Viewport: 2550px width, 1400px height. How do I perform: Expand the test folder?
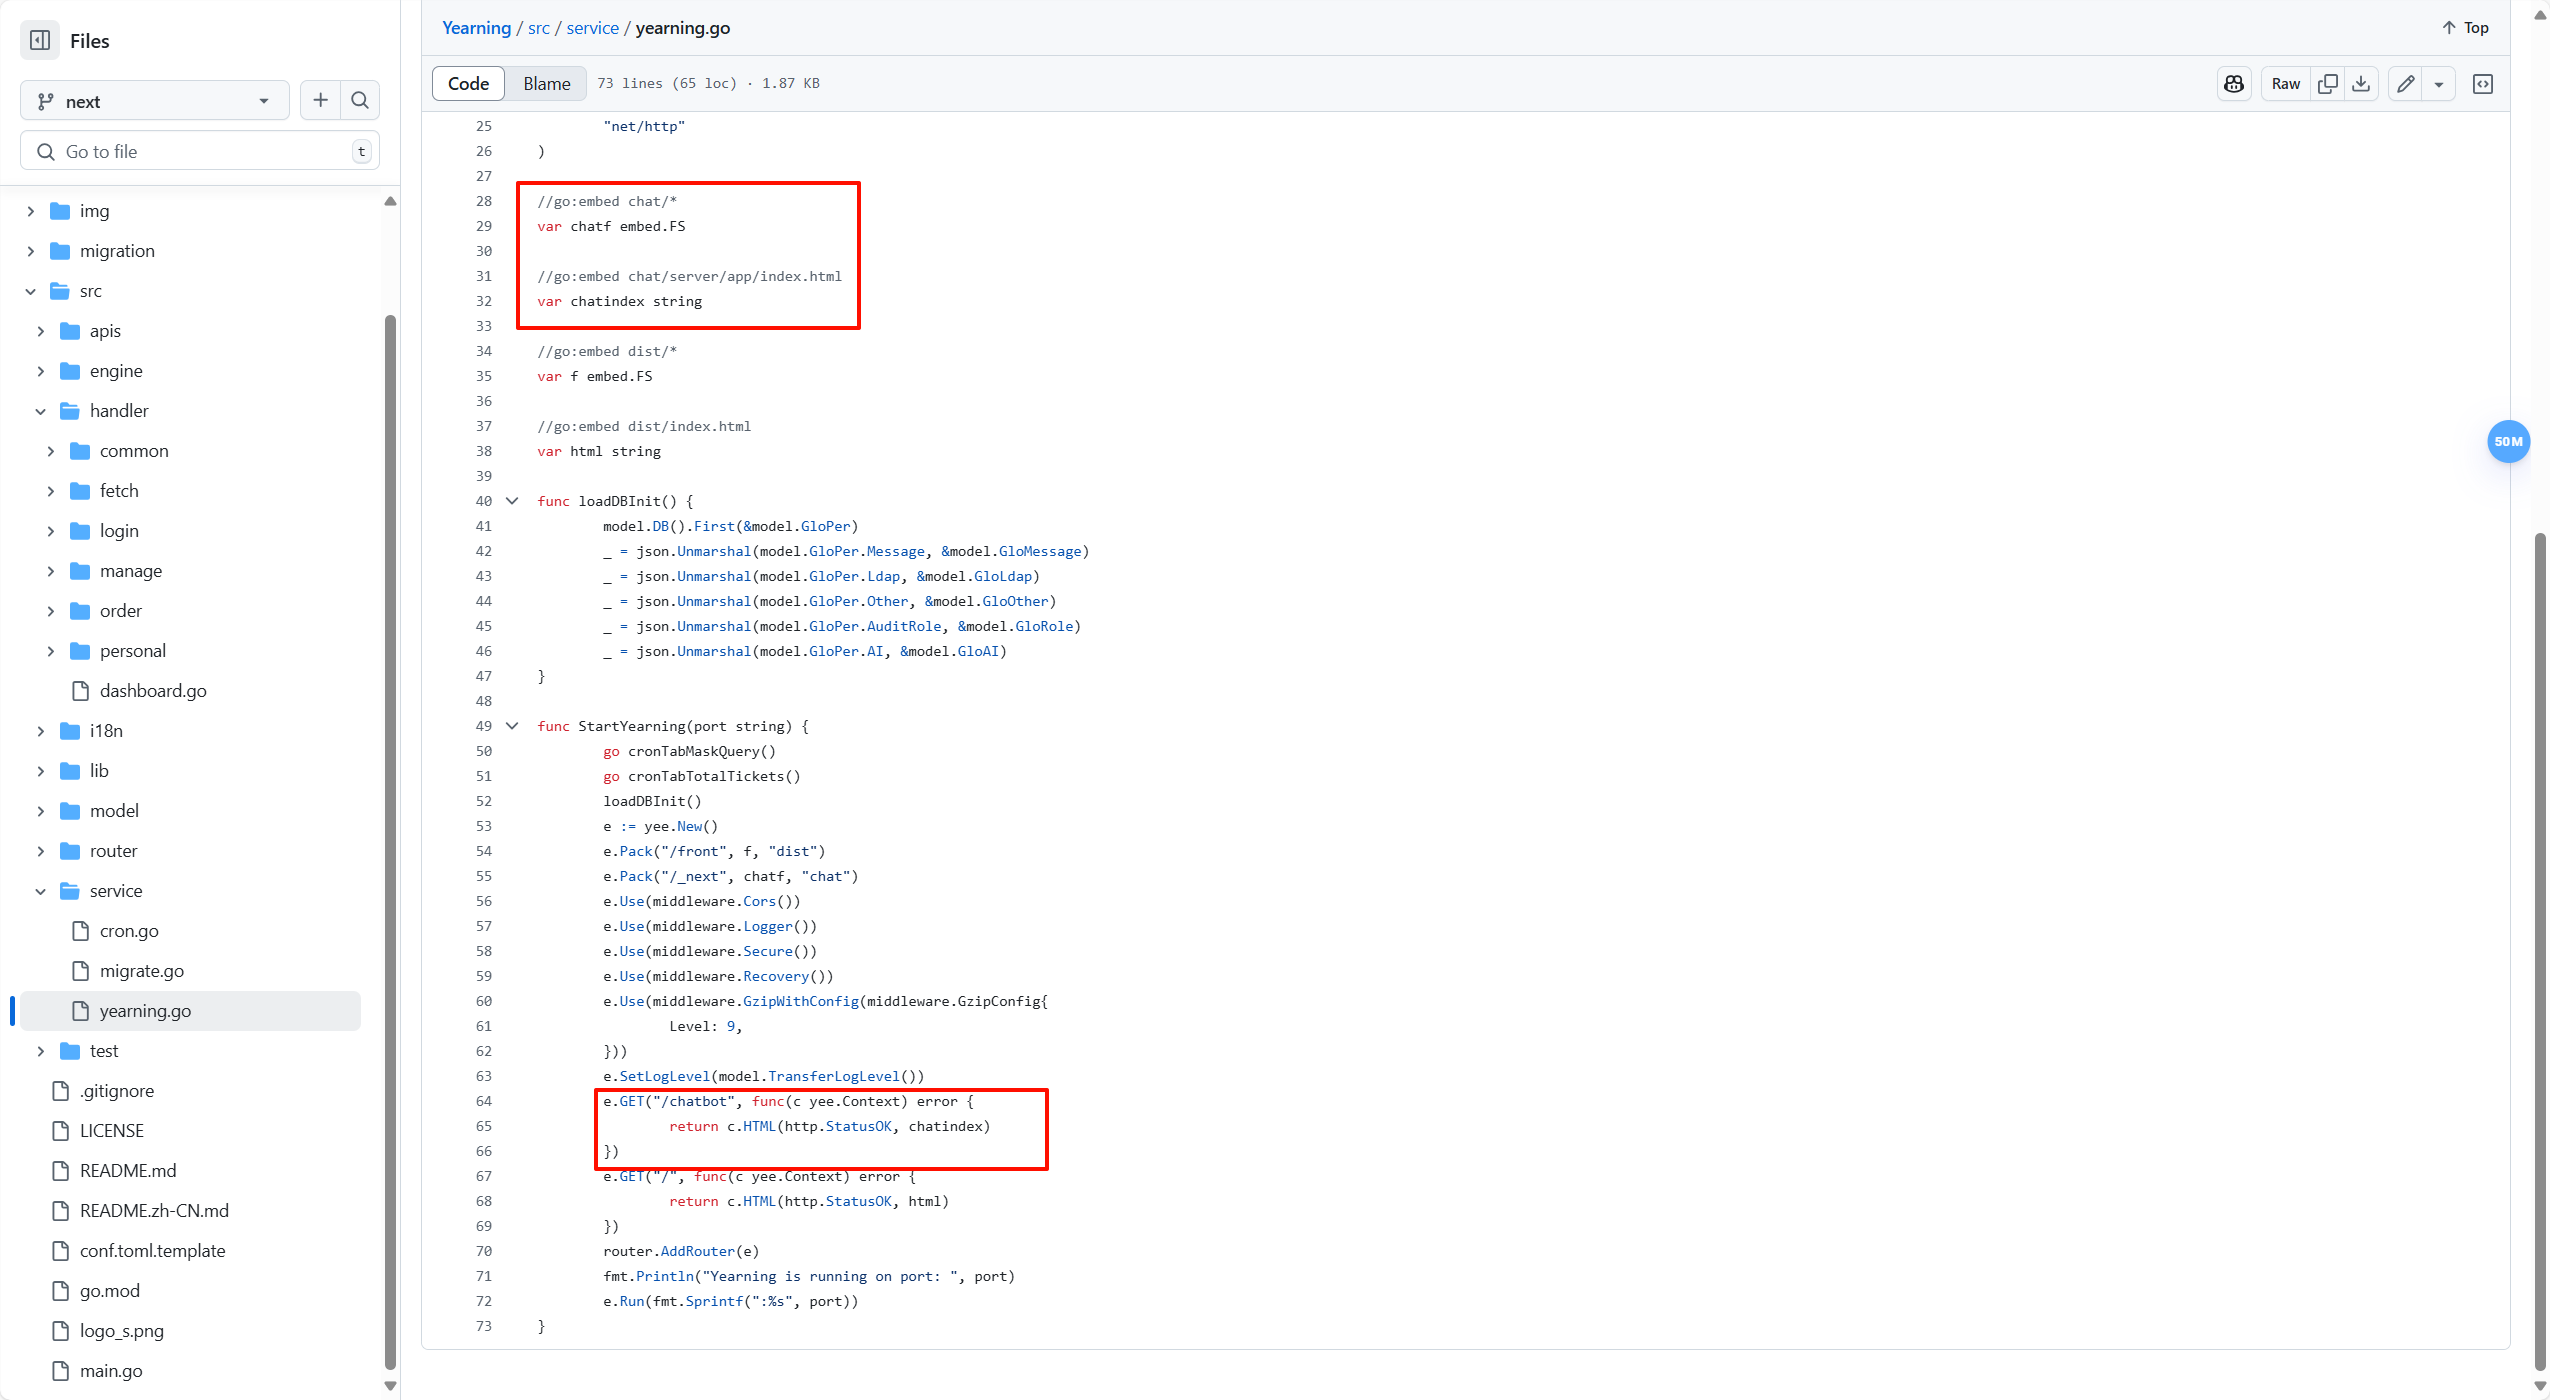41,1051
